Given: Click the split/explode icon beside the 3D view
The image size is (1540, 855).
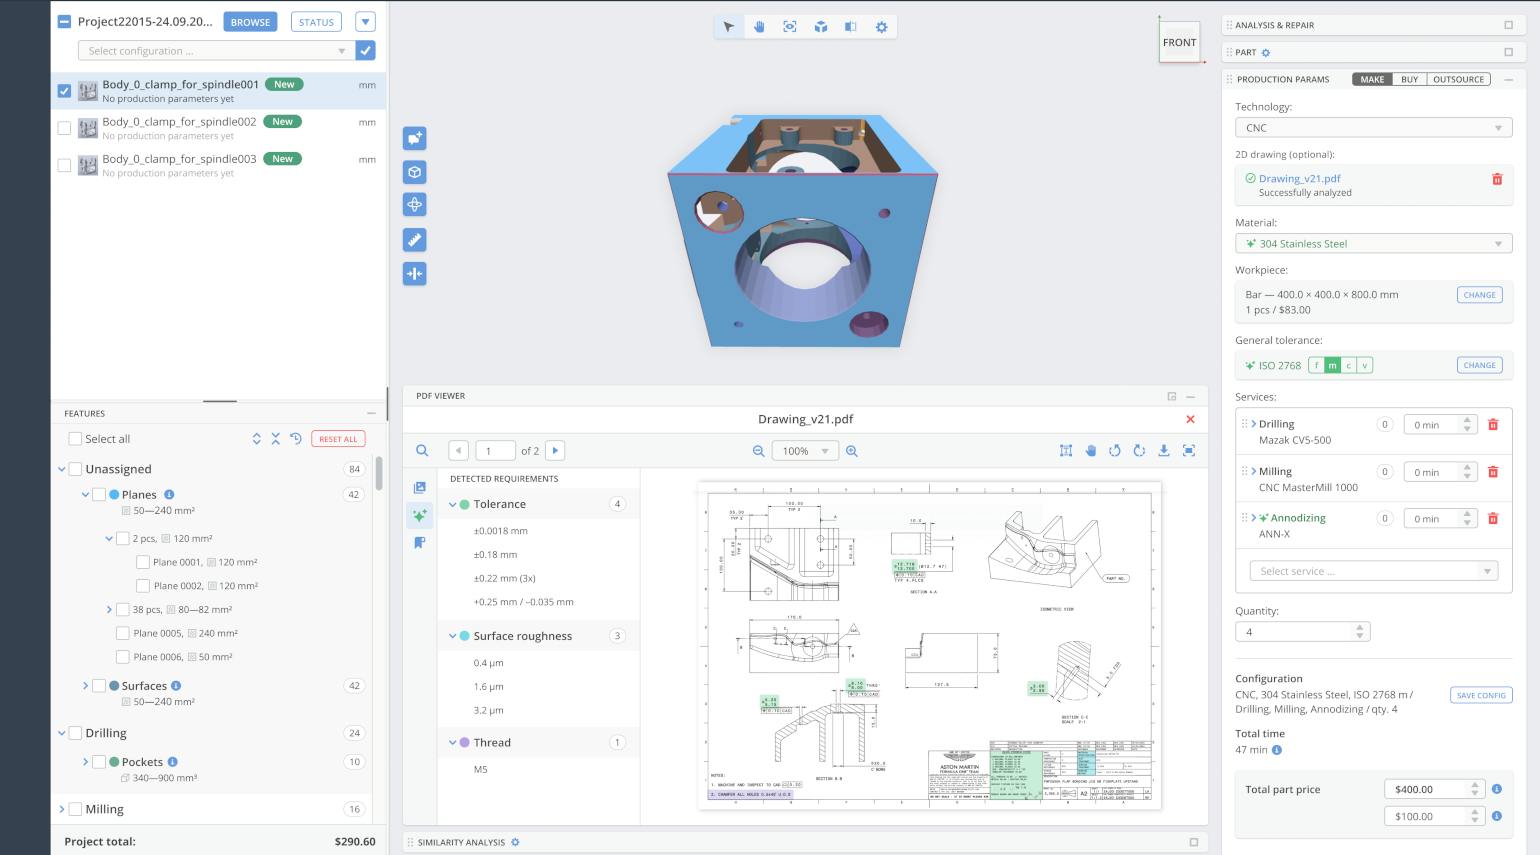Looking at the screenshot, I should [x=414, y=273].
